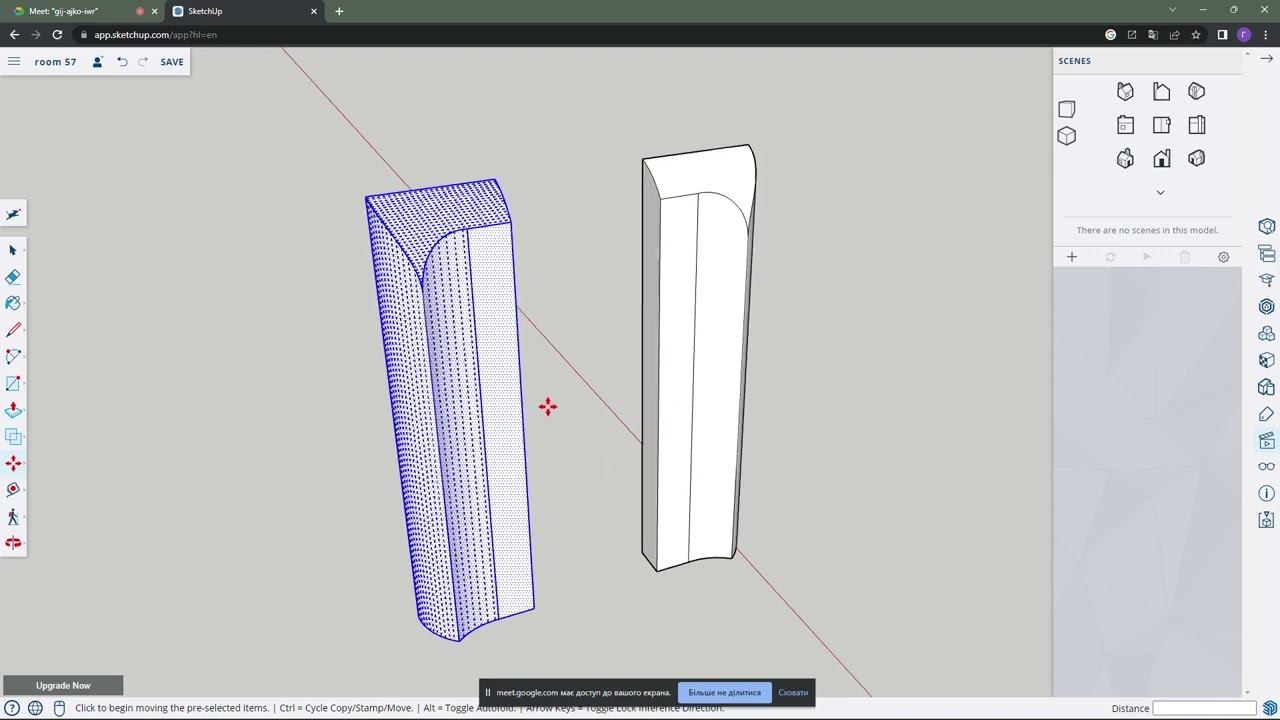Open the Display glasses panel icon

pyautogui.click(x=1266, y=467)
